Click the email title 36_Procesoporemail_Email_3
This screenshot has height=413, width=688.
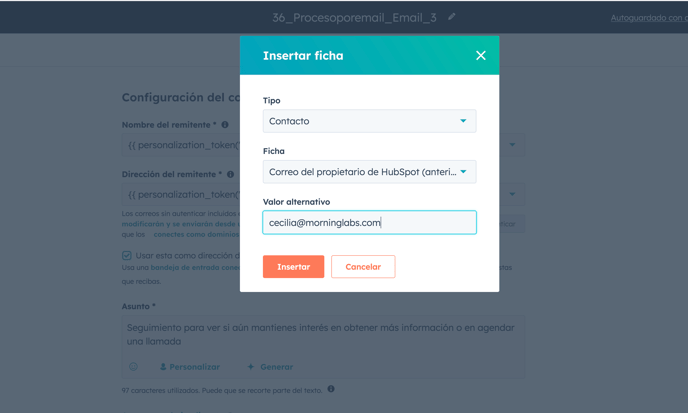point(354,18)
